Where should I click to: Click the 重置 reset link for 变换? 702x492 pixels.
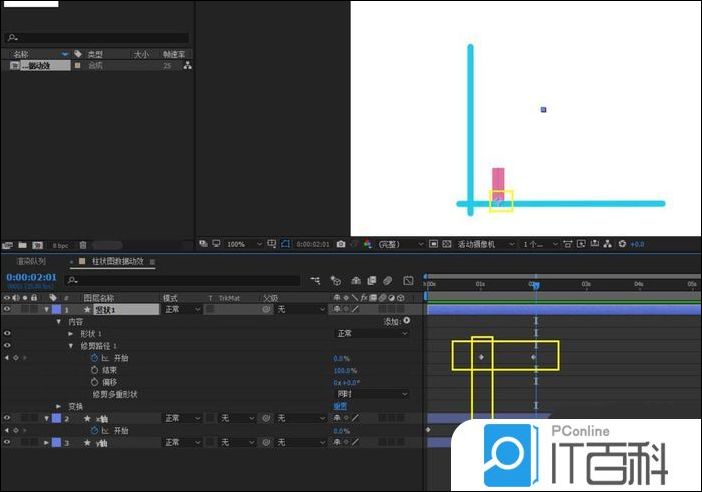(340, 406)
